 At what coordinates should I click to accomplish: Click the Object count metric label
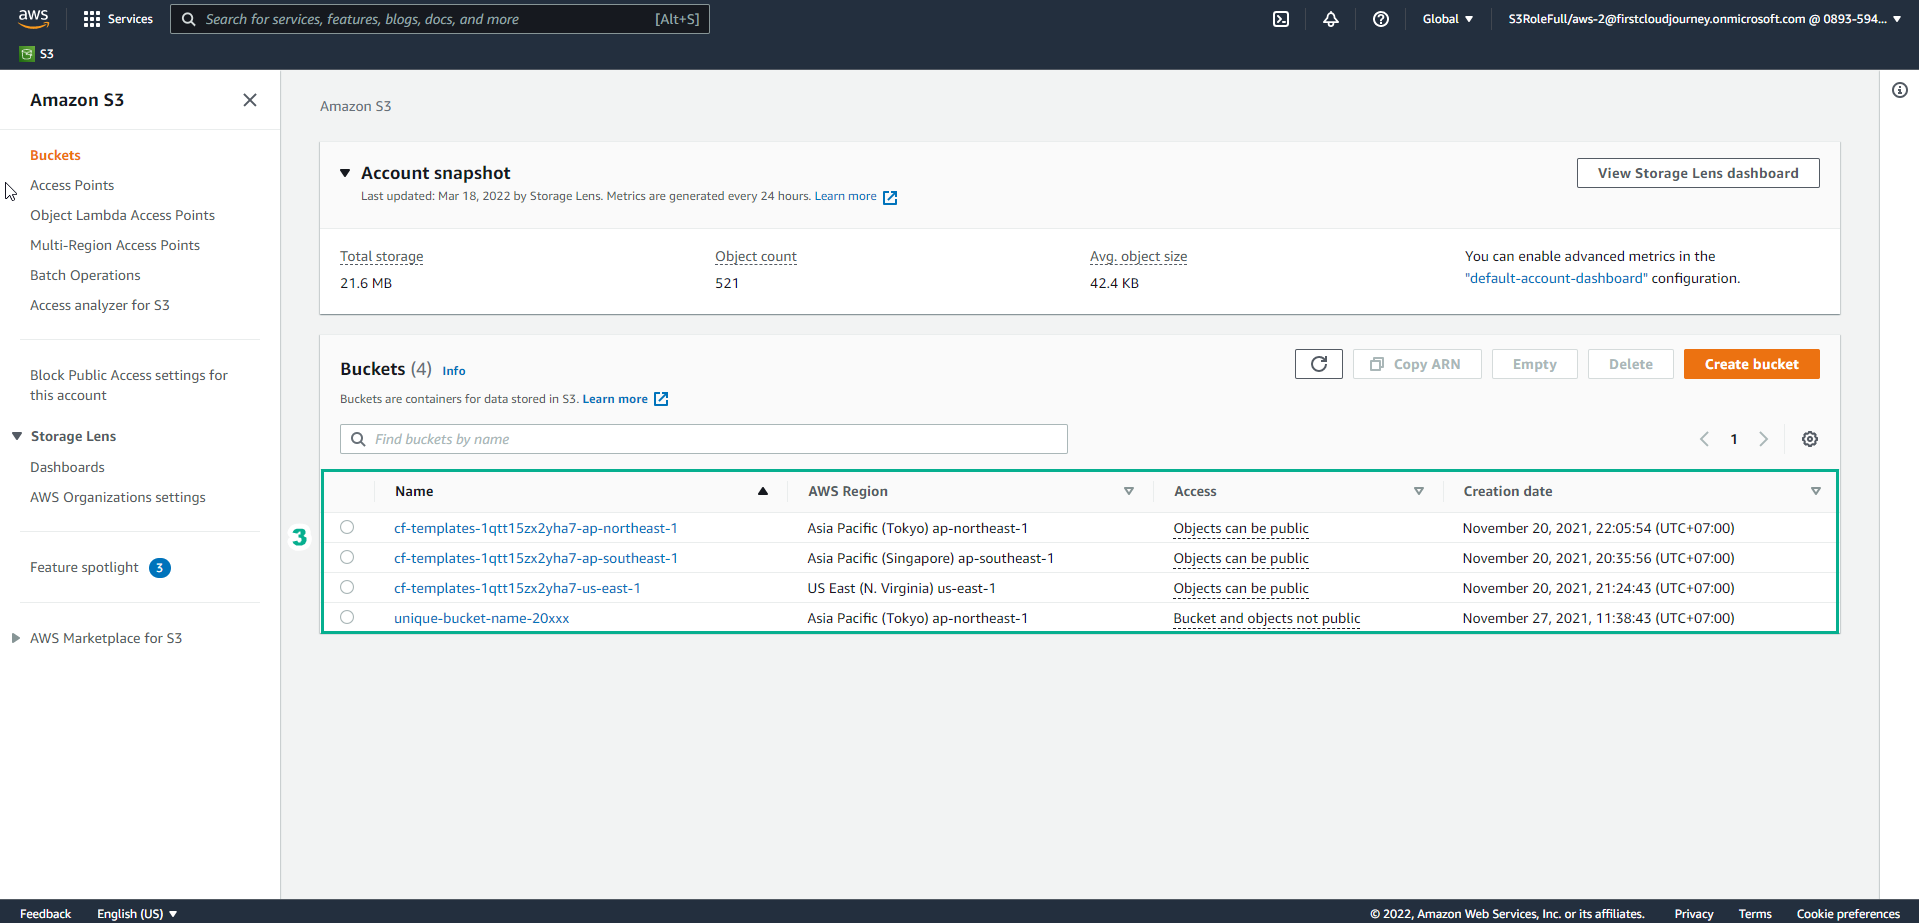(x=756, y=256)
